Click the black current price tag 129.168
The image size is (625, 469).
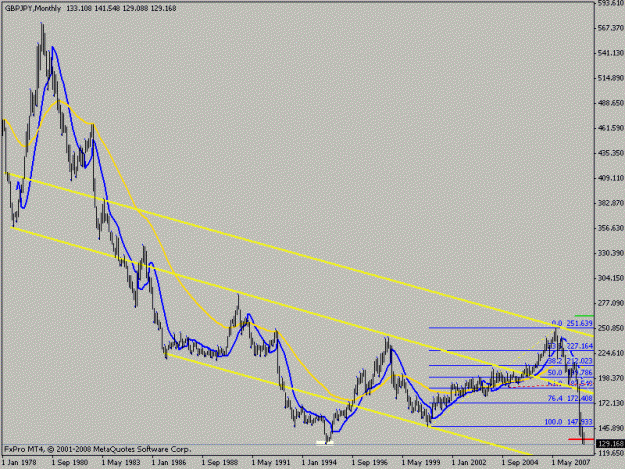pyautogui.click(x=610, y=444)
